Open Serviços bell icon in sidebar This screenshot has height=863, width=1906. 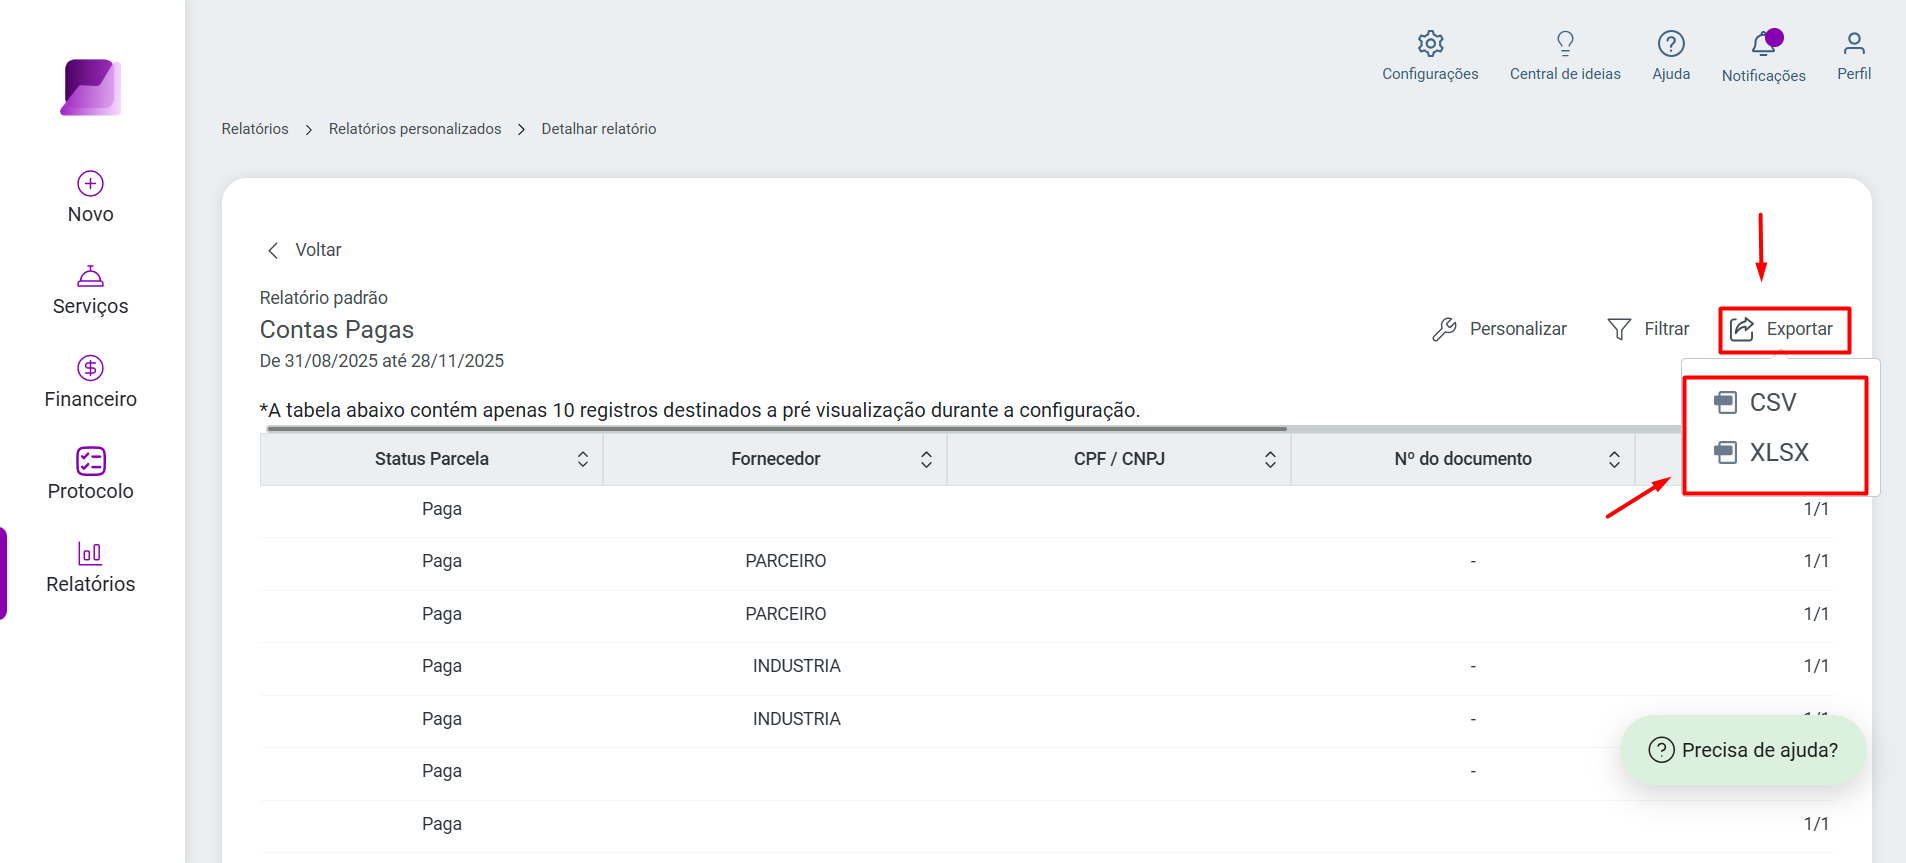coord(91,276)
